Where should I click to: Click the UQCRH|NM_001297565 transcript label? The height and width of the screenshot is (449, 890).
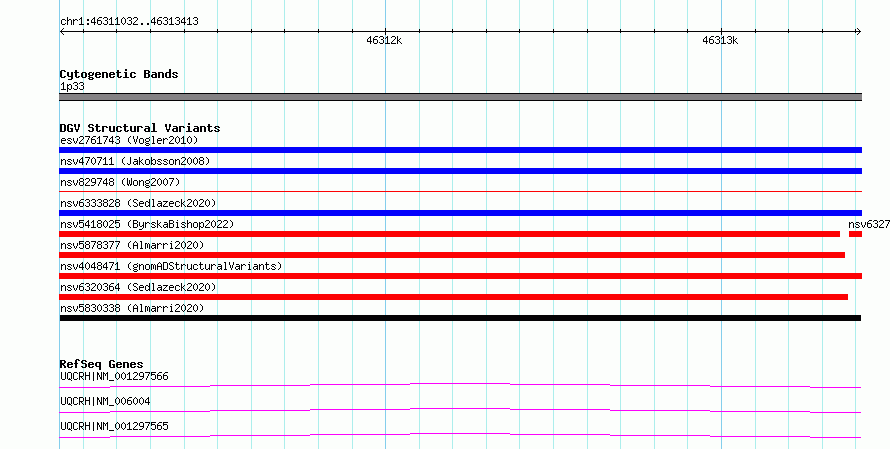(x=114, y=426)
